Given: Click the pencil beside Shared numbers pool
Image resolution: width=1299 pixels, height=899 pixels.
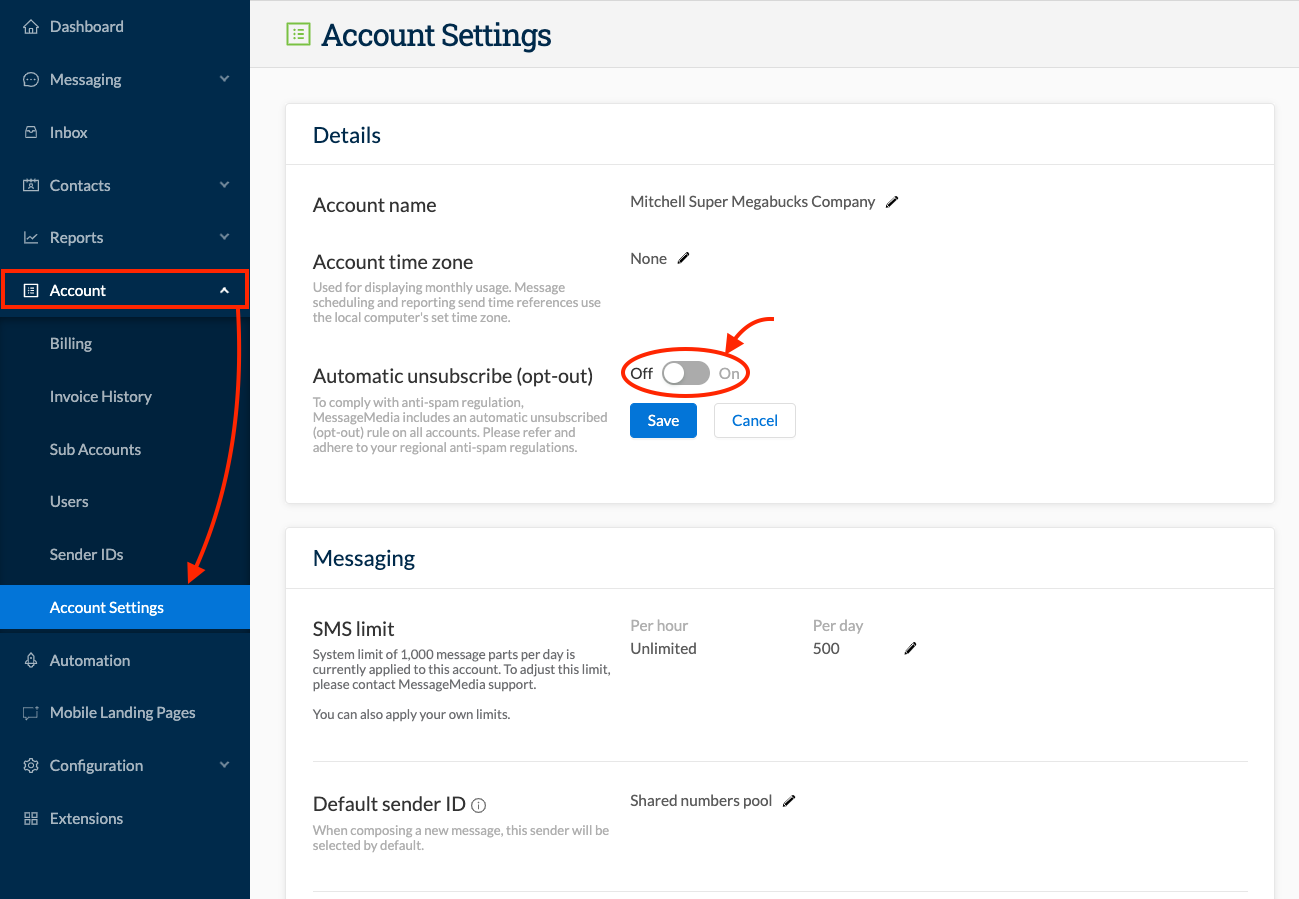Looking at the screenshot, I should tap(789, 800).
